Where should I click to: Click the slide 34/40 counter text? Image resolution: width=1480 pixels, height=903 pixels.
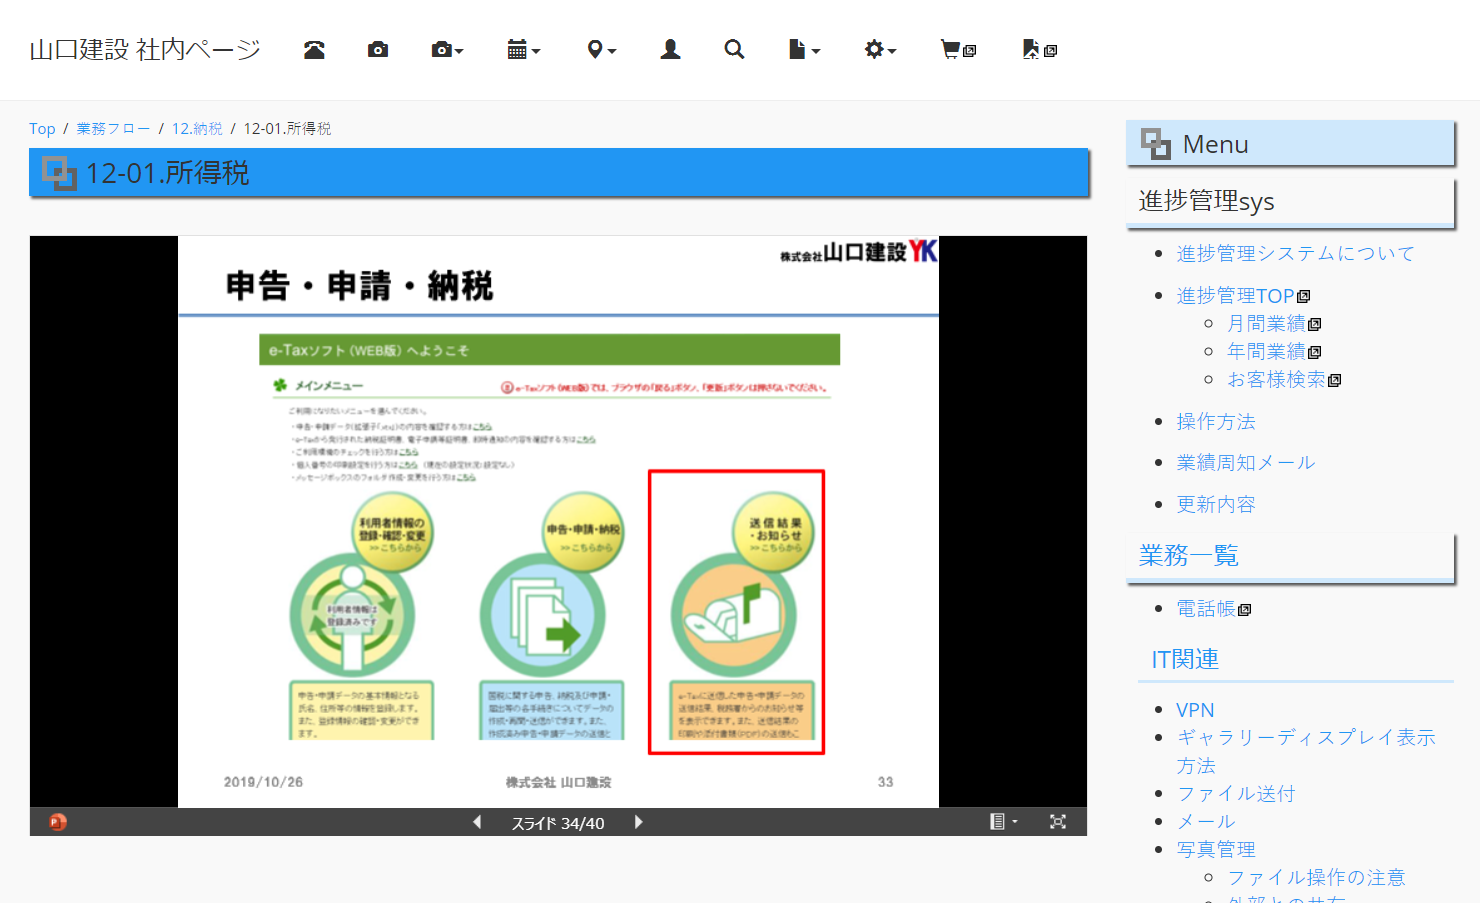(x=558, y=823)
